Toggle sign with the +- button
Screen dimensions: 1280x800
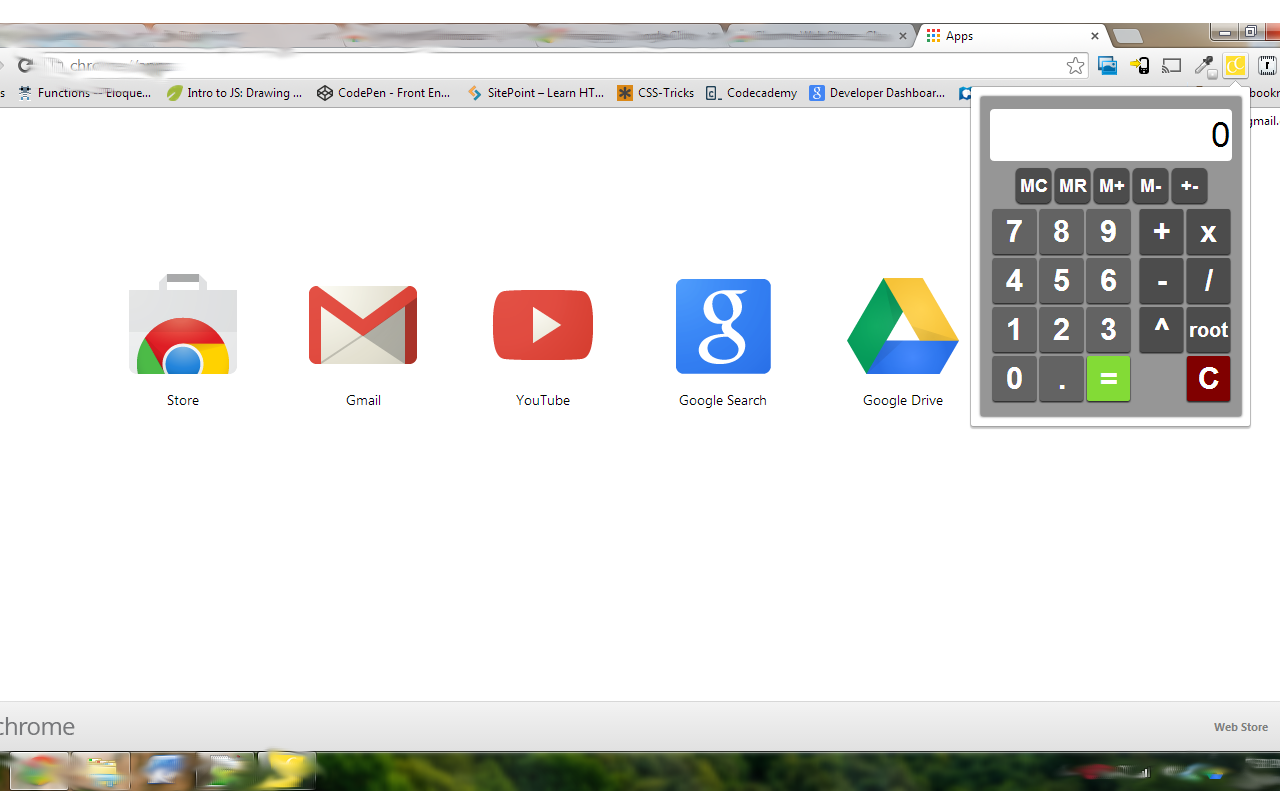pos(1190,186)
